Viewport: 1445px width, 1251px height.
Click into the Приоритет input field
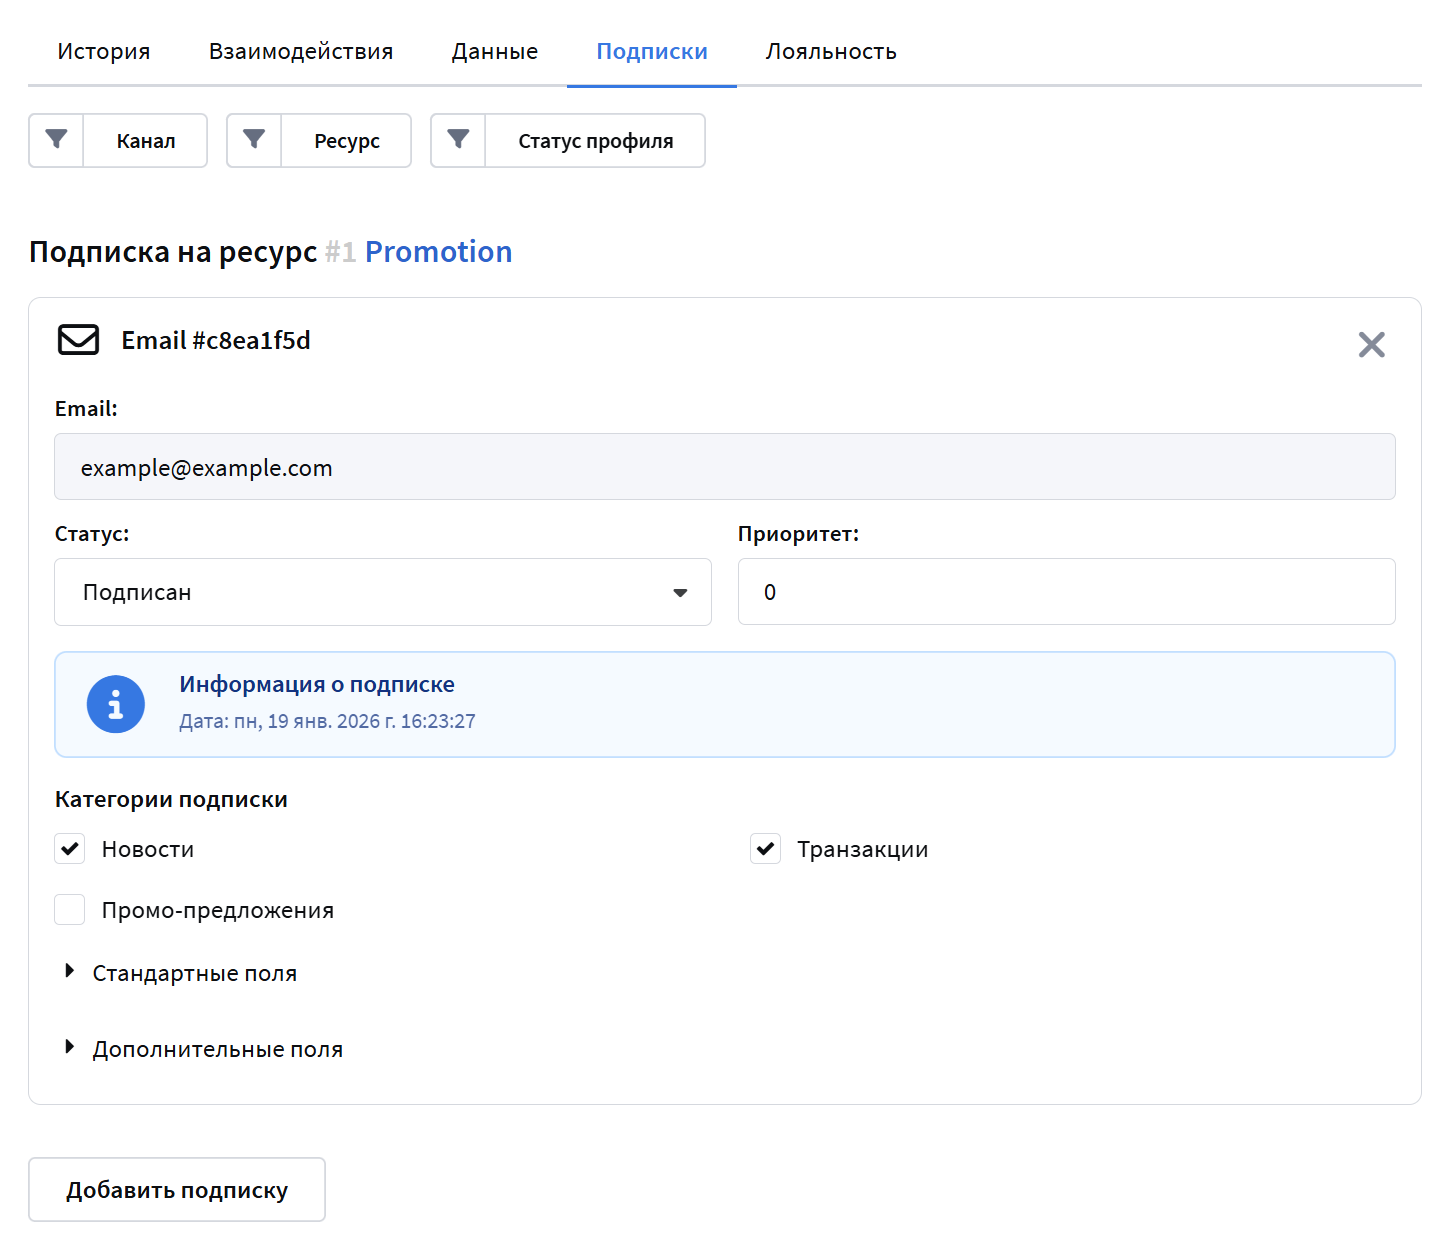tap(1066, 592)
